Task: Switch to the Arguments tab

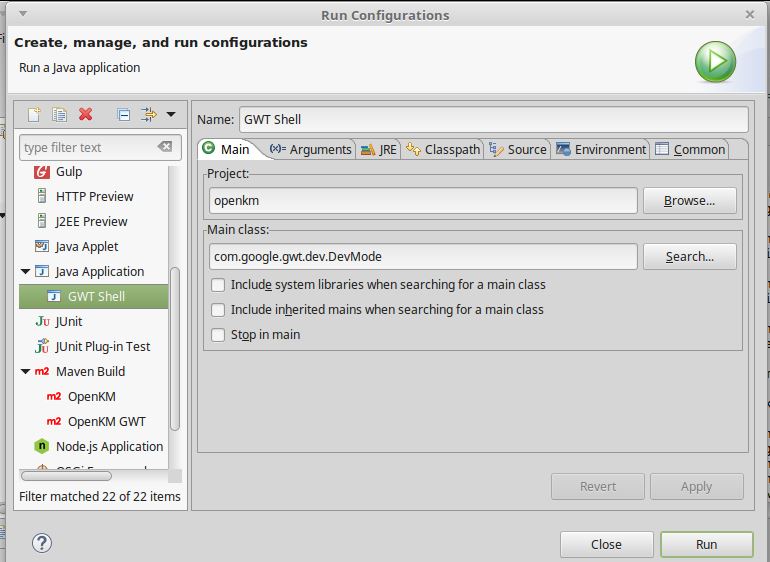Action: [311, 149]
